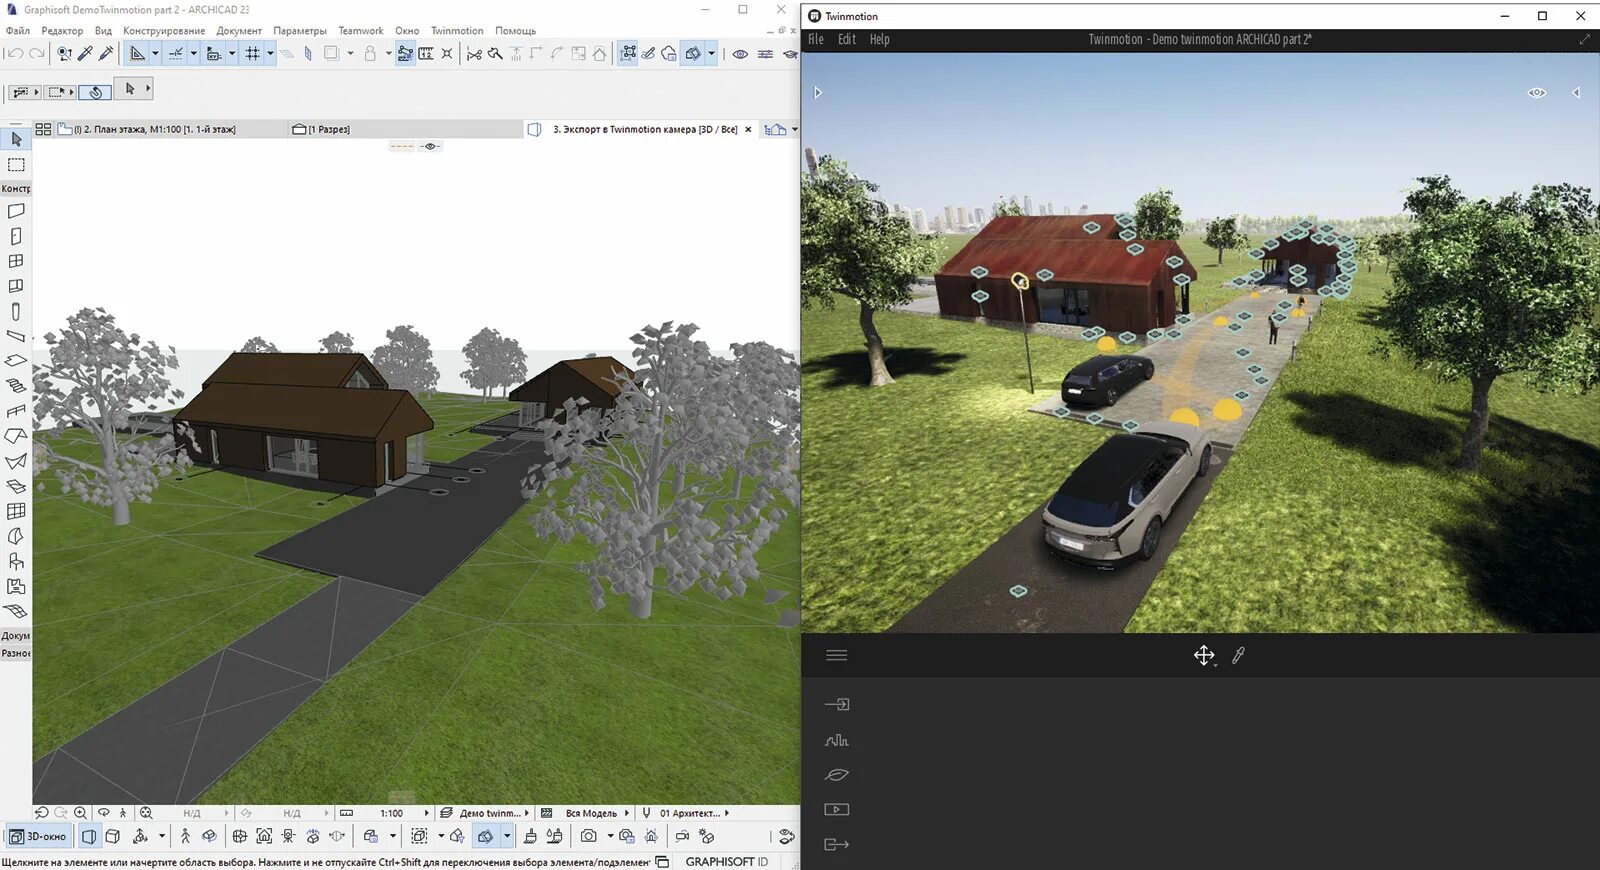Choose the Slab tool in the toolbox
This screenshot has height=870, width=1600.
(16, 361)
